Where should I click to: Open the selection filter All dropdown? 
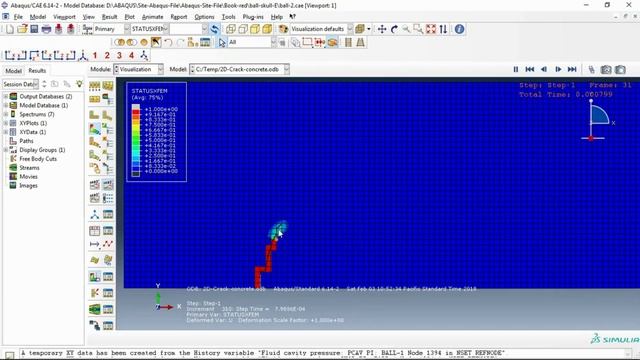[x=252, y=42]
